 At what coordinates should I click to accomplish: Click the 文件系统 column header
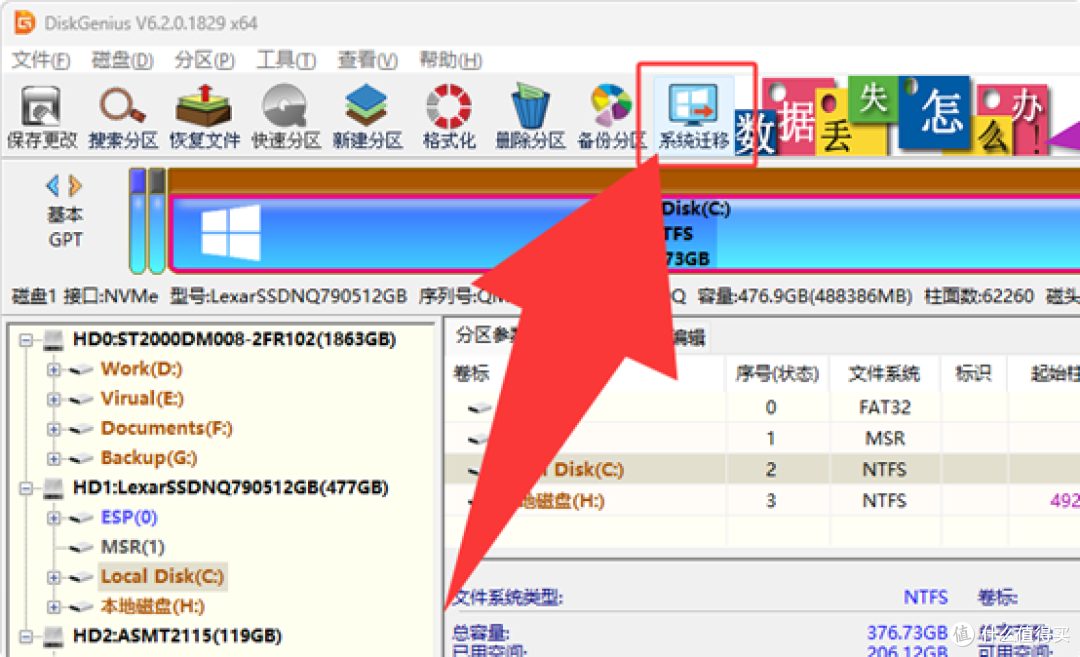[884, 374]
